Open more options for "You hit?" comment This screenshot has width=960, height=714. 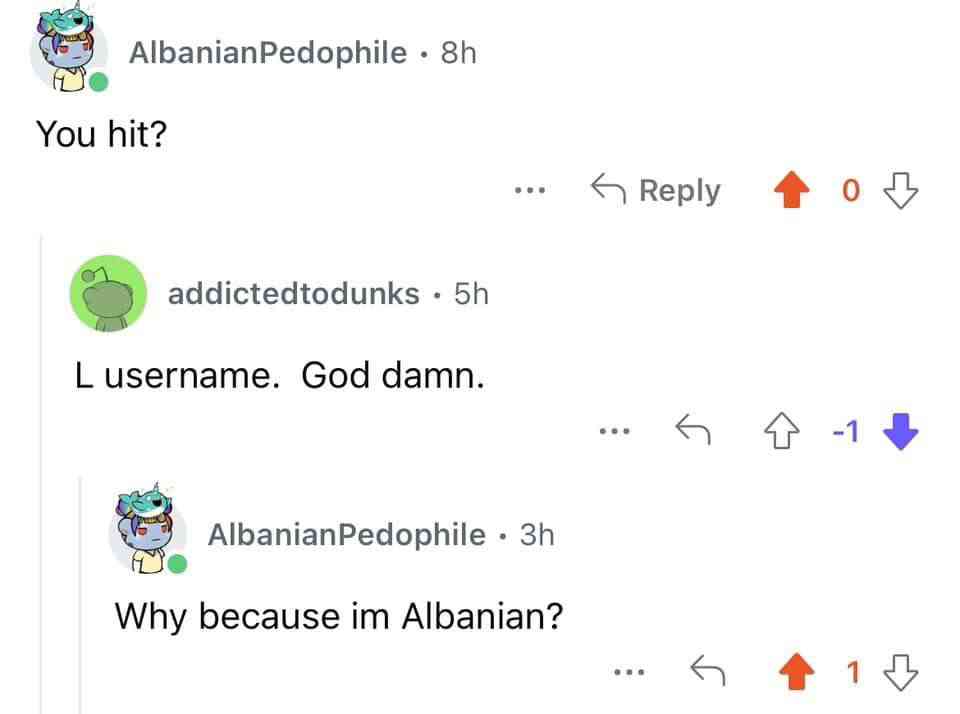point(530,190)
